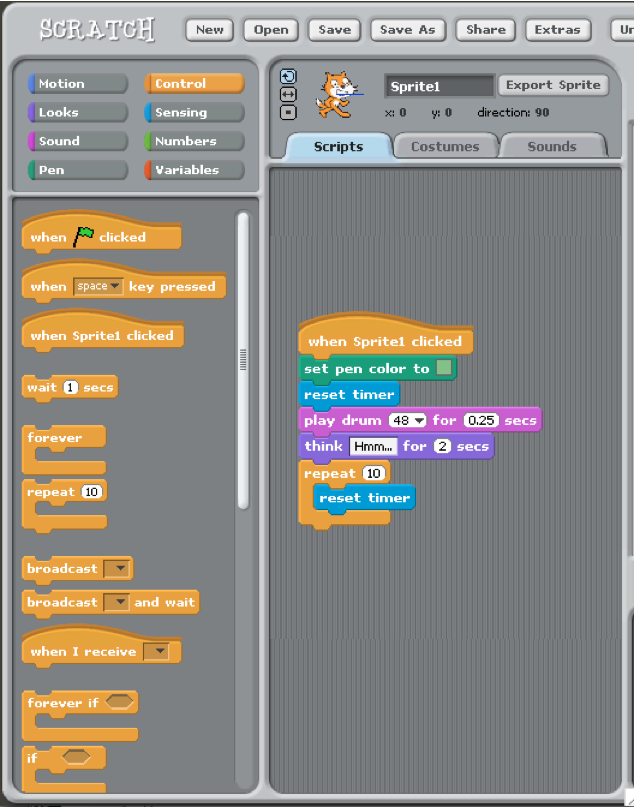The width and height of the screenshot is (634, 807).
Task: Open the Variables blocks category
Action: tap(194, 170)
